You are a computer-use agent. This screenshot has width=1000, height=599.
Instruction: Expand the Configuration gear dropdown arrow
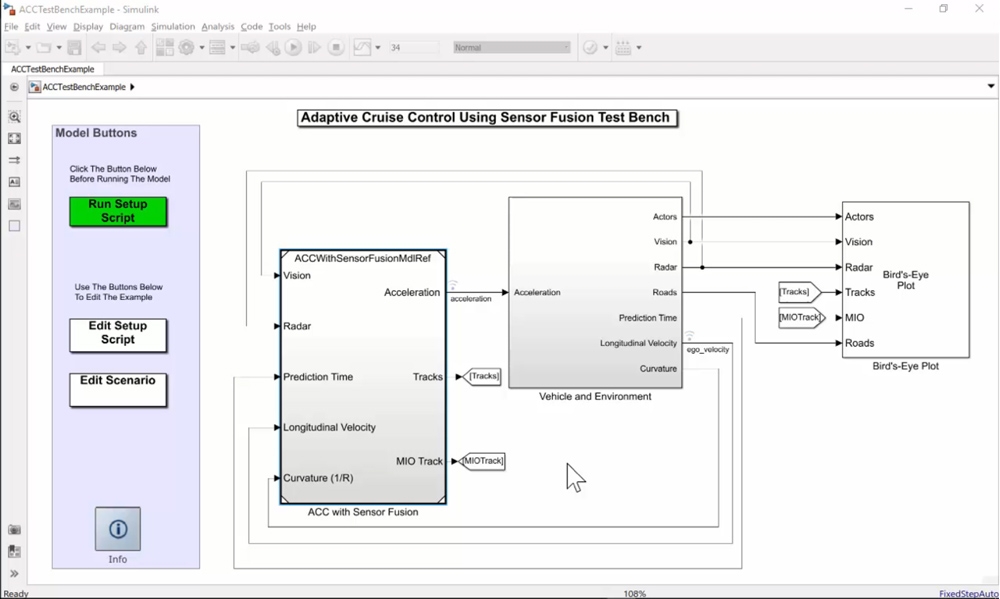point(202,48)
